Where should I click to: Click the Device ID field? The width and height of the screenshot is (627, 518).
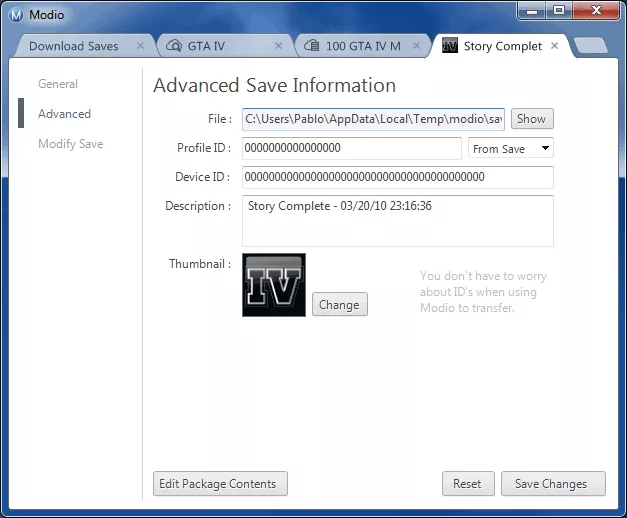coord(397,177)
